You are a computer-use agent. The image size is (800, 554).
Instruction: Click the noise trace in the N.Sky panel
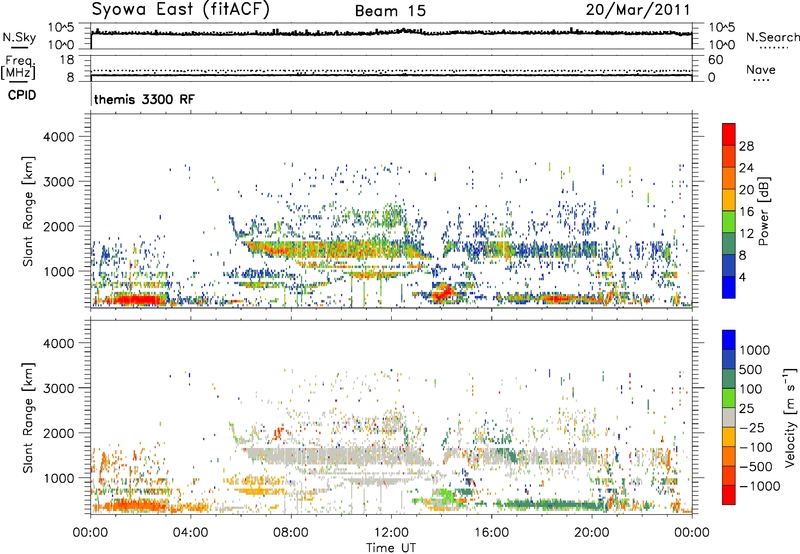click(391, 33)
